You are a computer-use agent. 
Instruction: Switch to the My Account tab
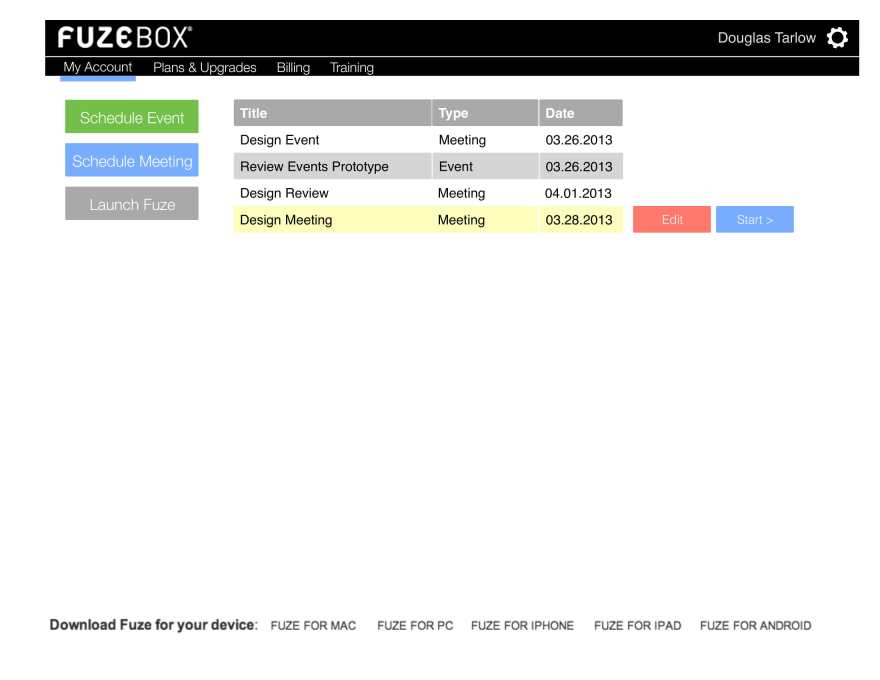(x=98, y=67)
